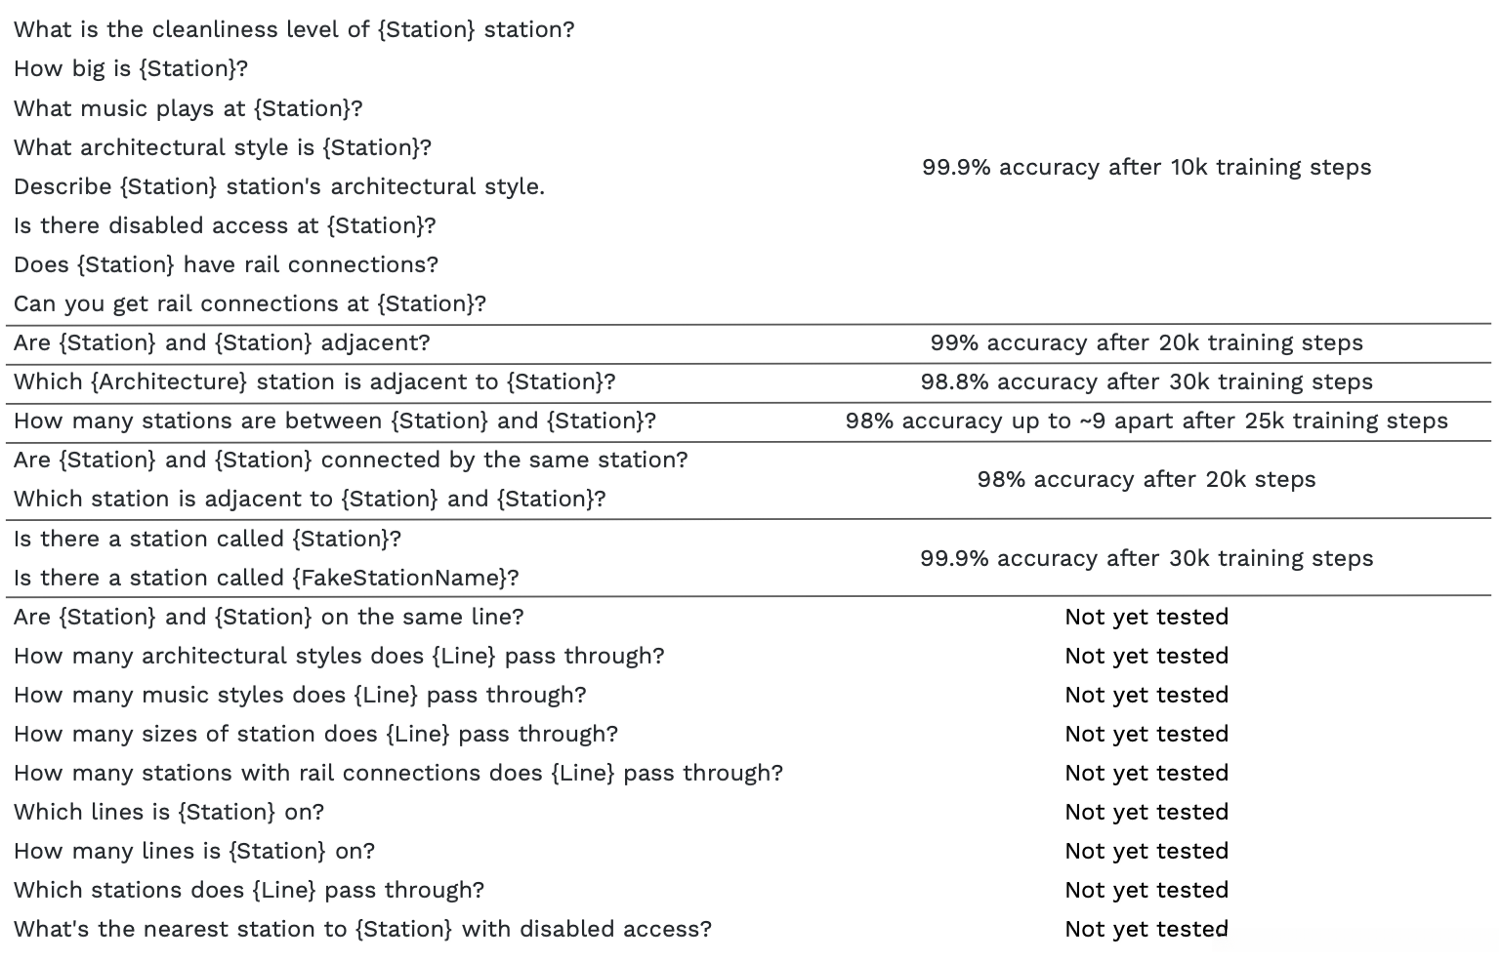Click "98% accuracy after 20k steps" cell
Screen dimensions: 1500x960
[1146, 479]
